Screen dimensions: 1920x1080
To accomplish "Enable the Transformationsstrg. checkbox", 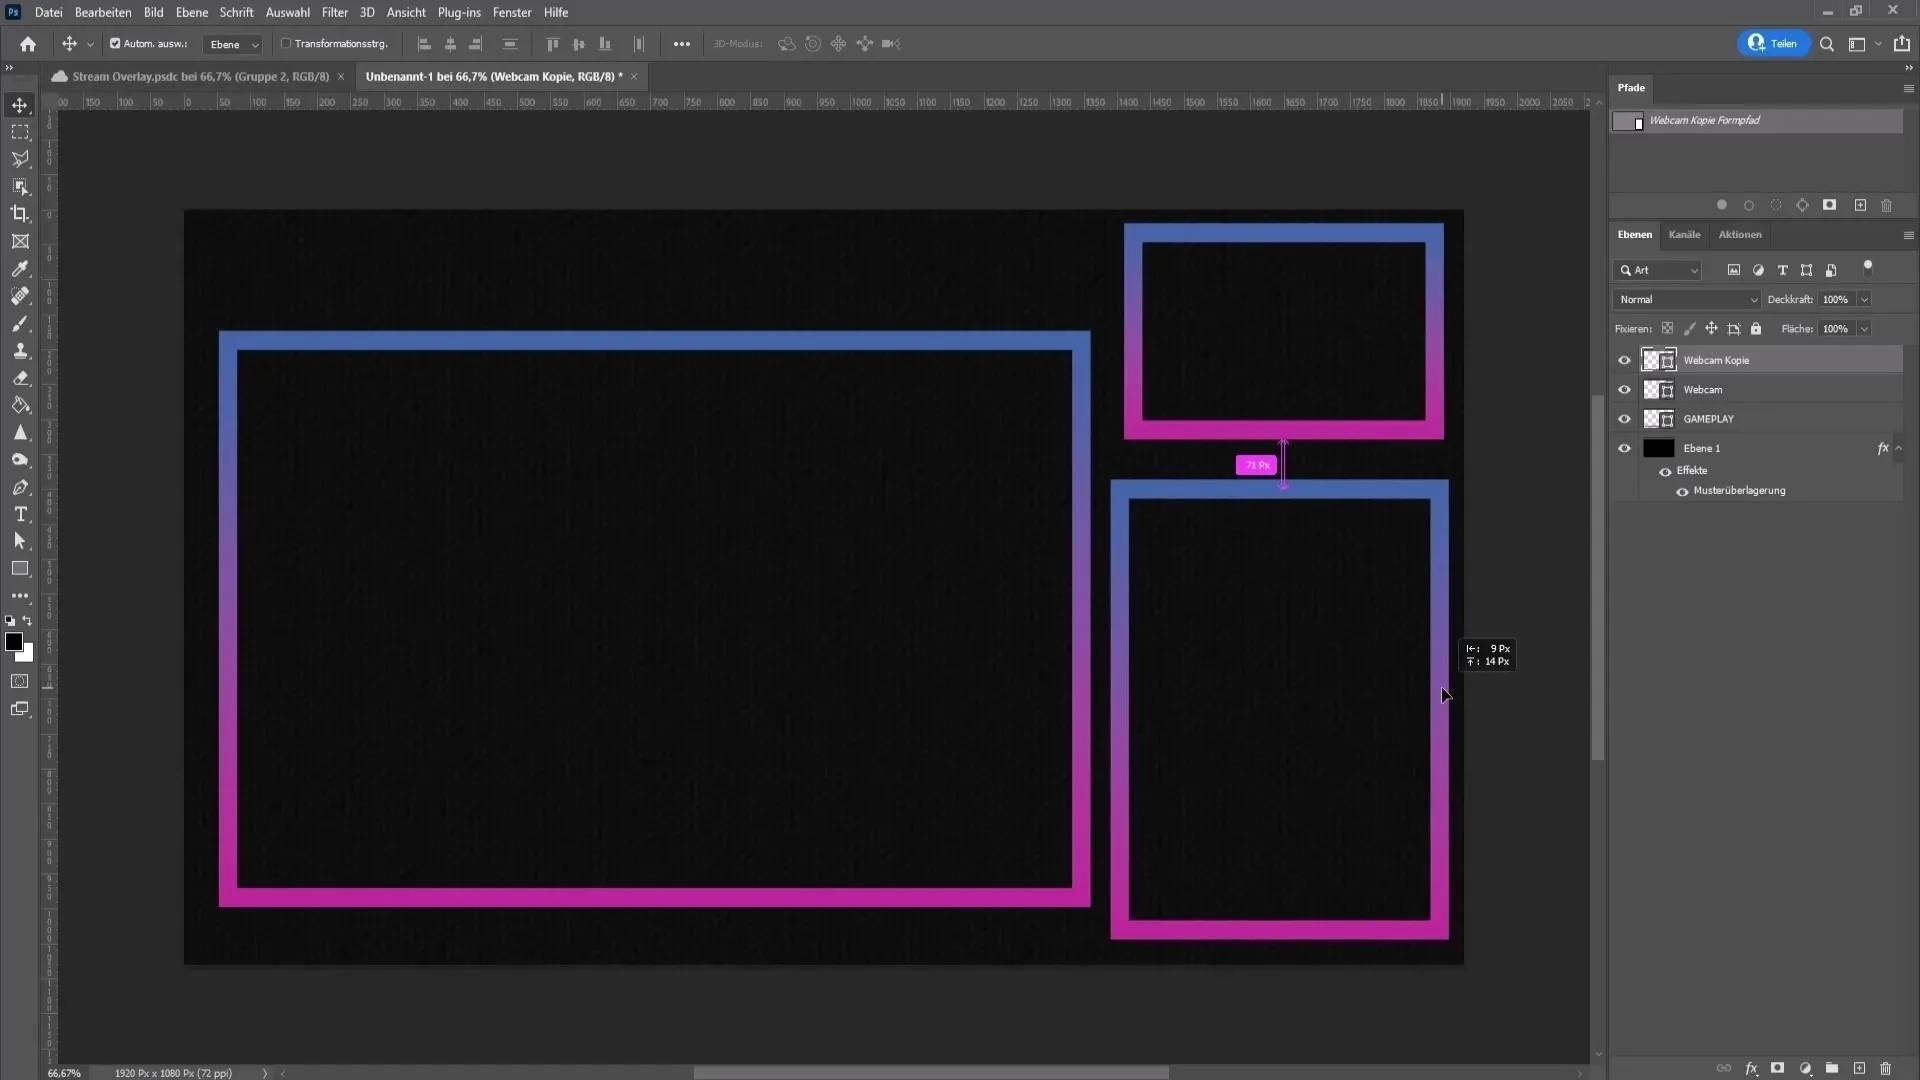I will pyautogui.click(x=286, y=44).
